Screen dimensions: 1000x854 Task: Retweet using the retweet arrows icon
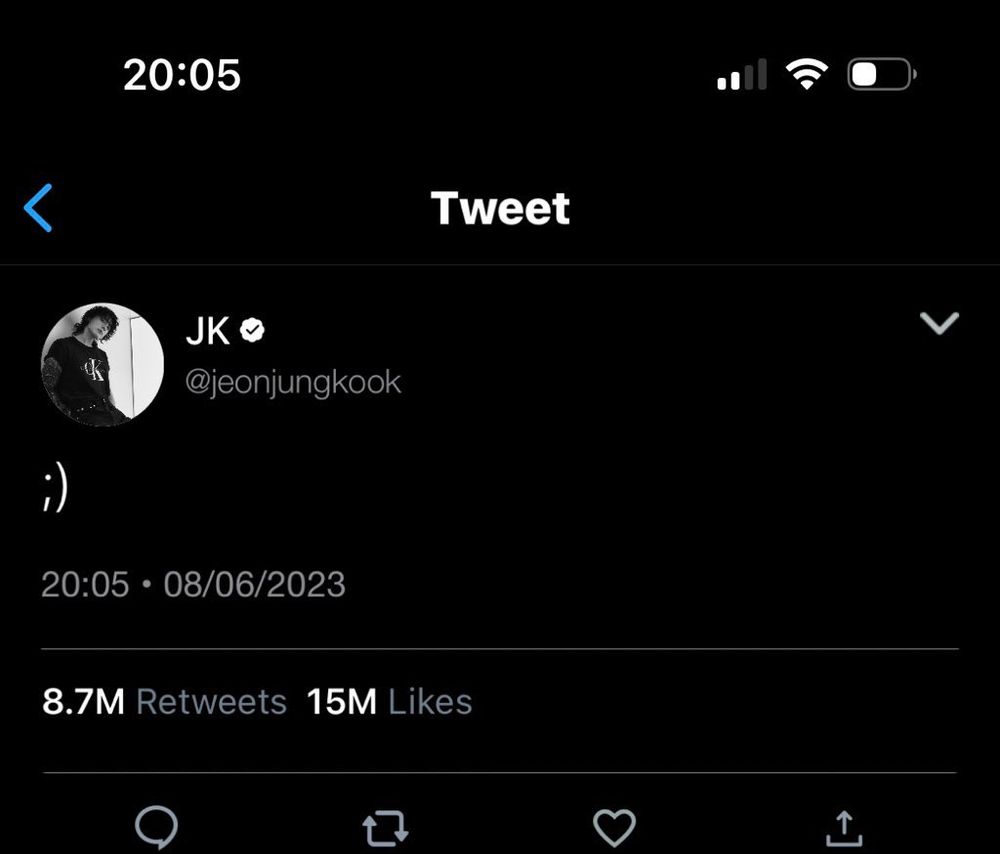tap(385, 827)
